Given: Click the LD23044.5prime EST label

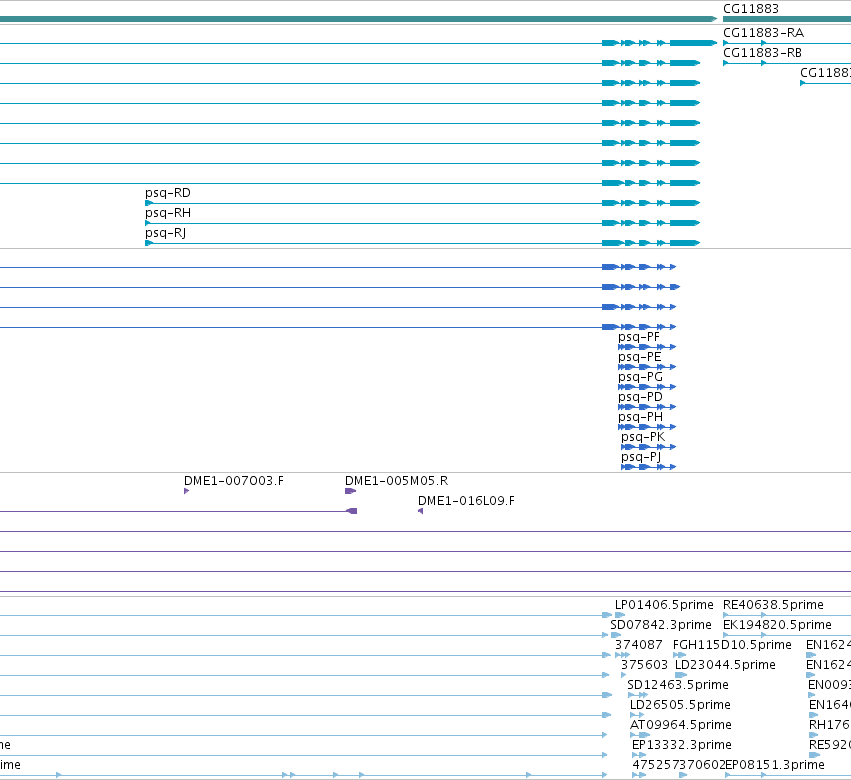Looking at the screenshot, I should [725, 665].
